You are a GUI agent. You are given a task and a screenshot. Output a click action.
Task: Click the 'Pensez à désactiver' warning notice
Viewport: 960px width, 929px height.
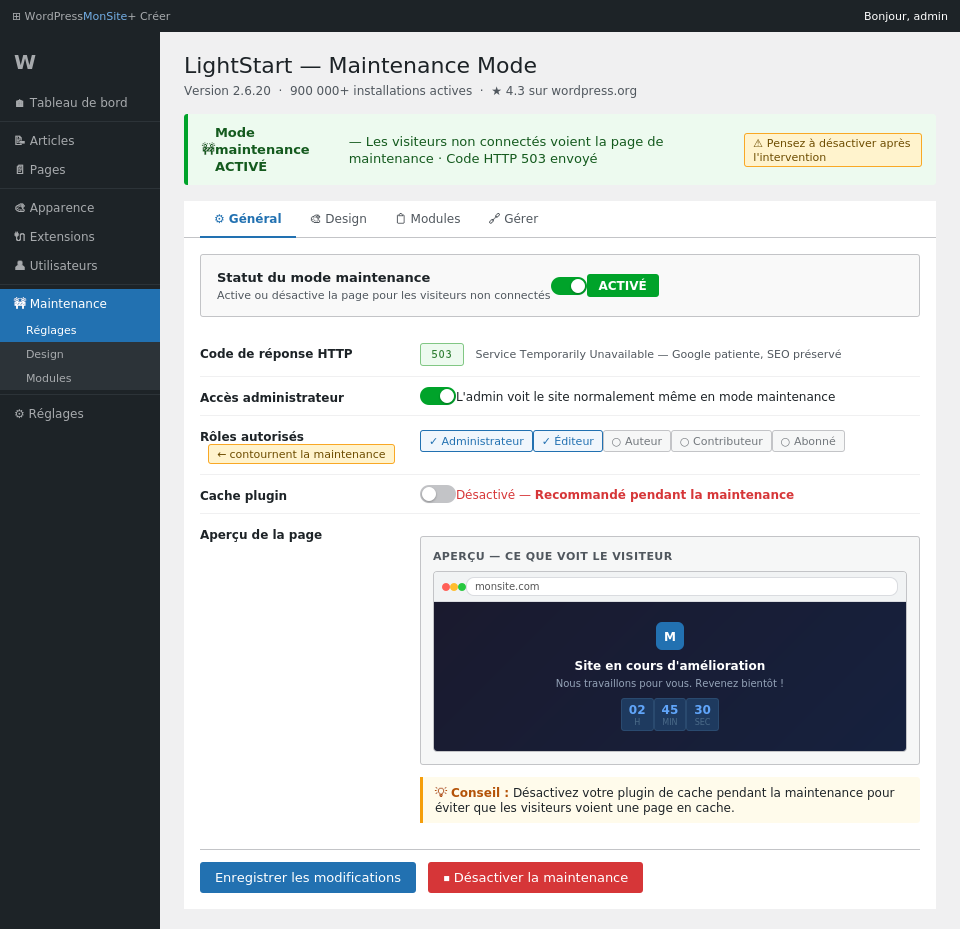coord(833,150)
